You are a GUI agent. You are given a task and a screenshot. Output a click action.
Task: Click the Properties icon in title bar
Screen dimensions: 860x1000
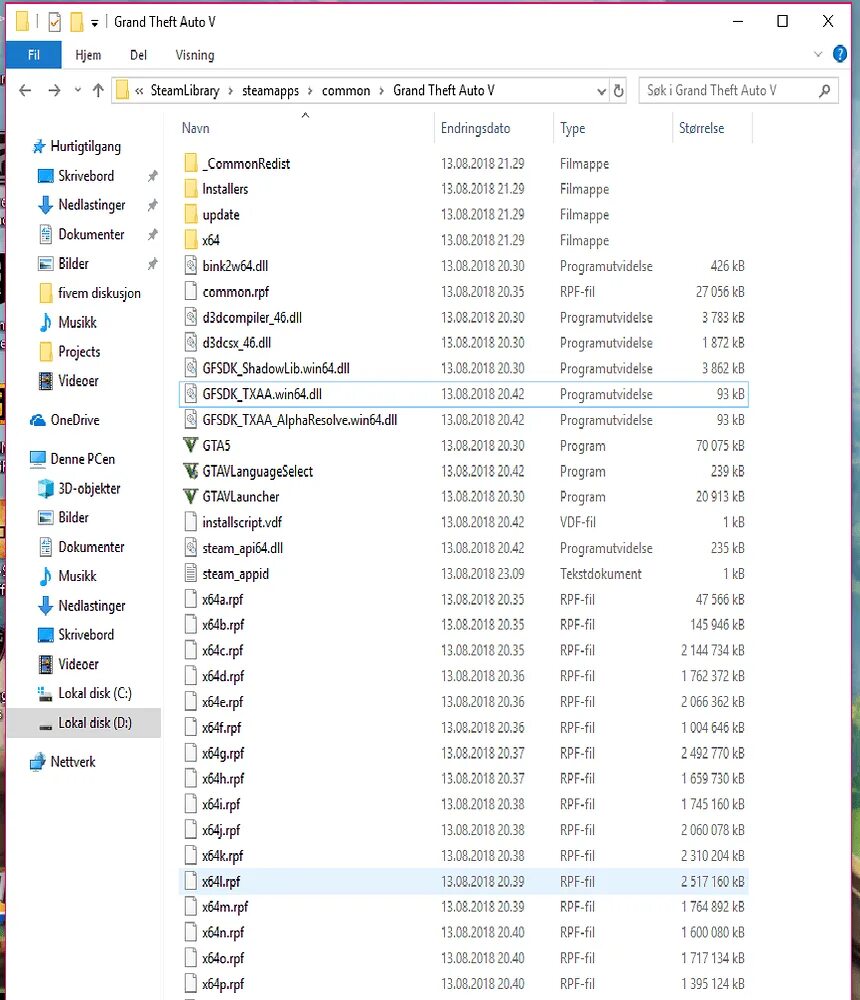(x=55, y=22)
